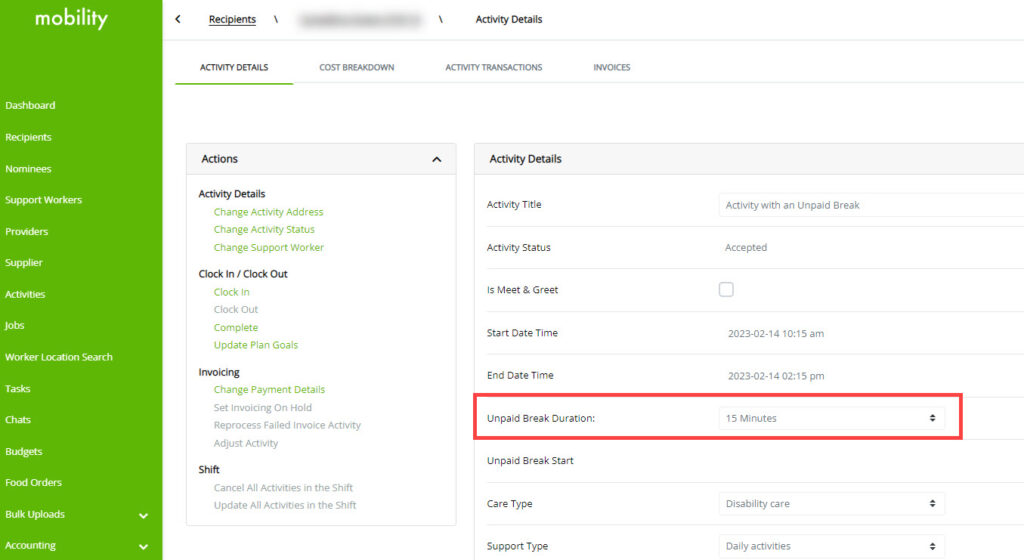Open the Unpaid Break Duration dropdown
Screen dimensions: 1024x560
(x=831, y=418)
